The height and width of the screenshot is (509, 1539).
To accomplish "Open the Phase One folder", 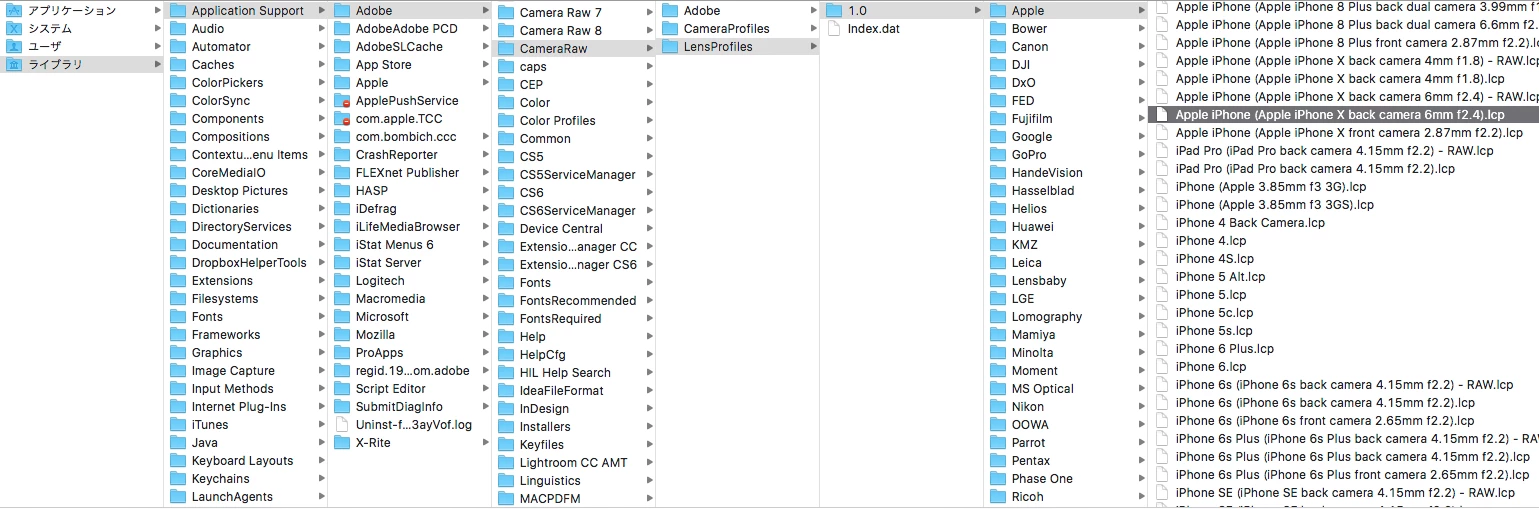I will click(1066, 478).
